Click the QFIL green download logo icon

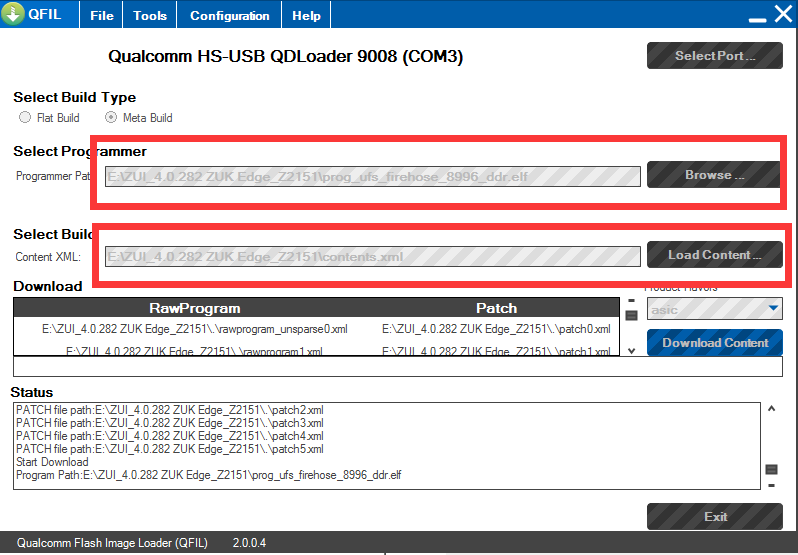coord(13,14)
